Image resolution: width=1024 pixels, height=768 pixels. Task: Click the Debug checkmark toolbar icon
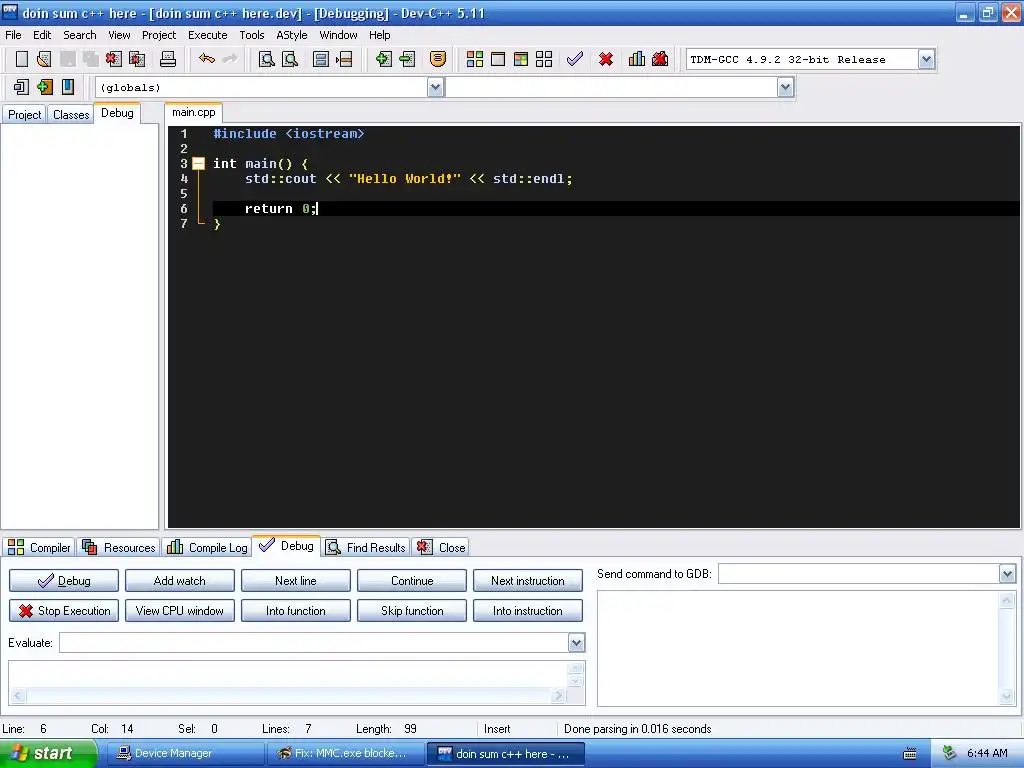coord(575,59)
